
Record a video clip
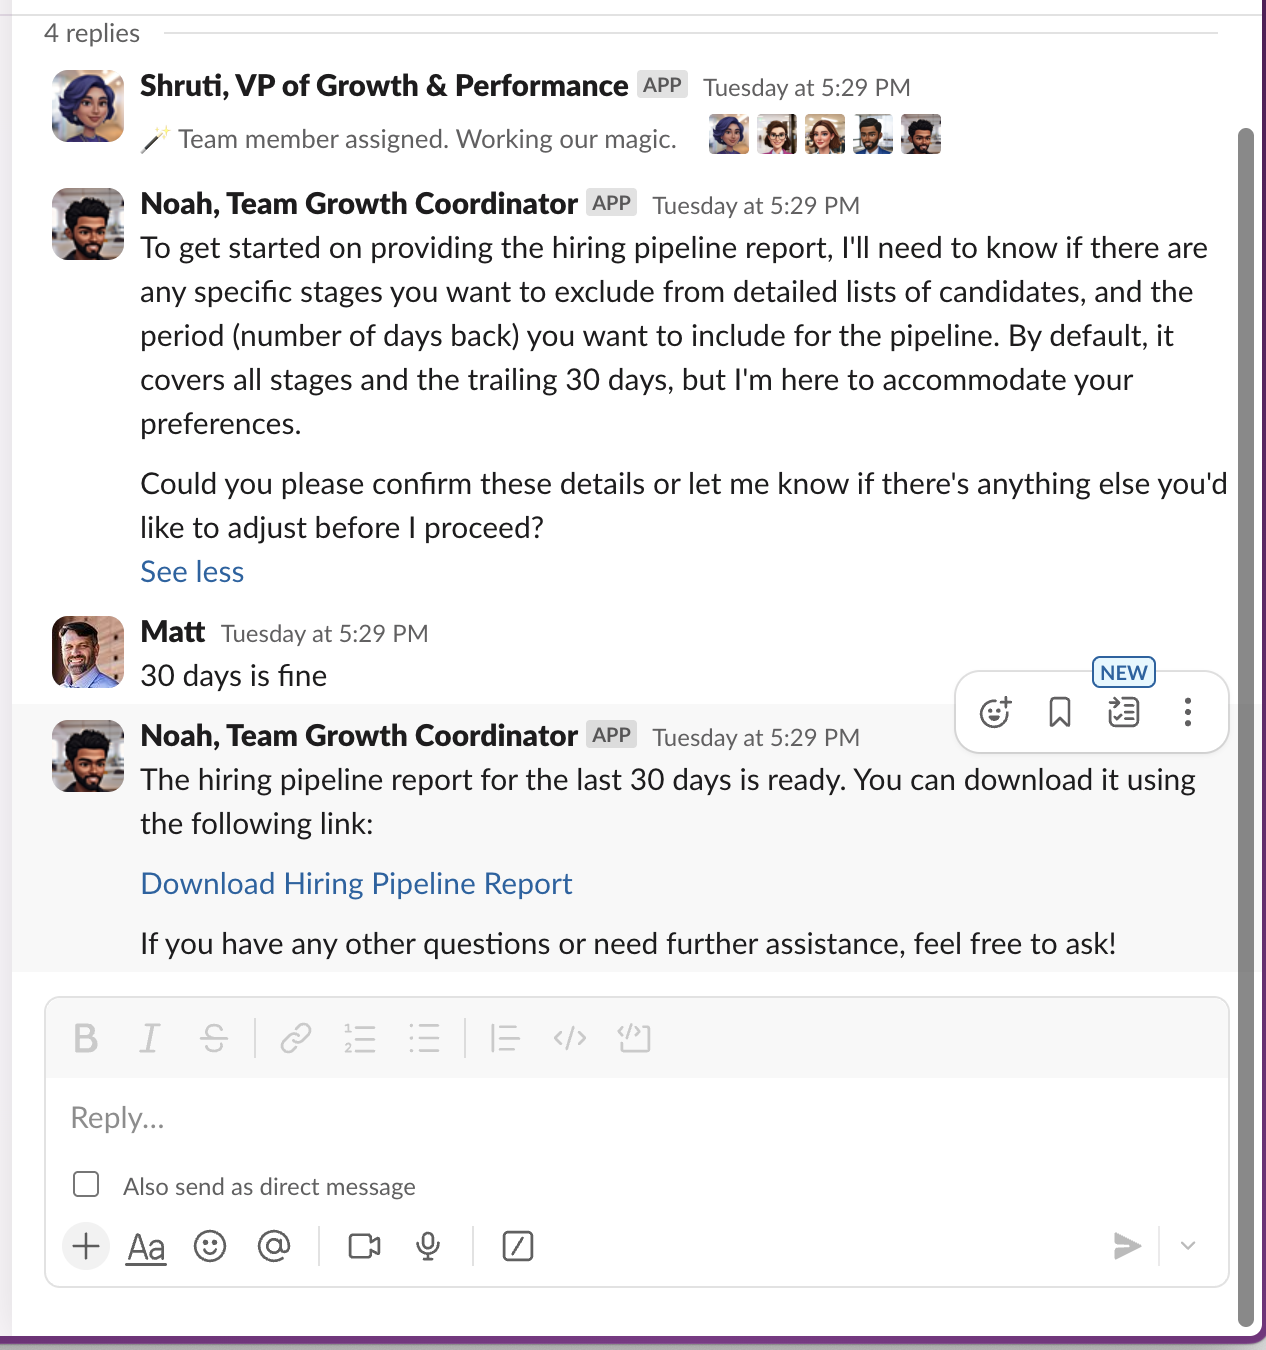click(364, 1246)
